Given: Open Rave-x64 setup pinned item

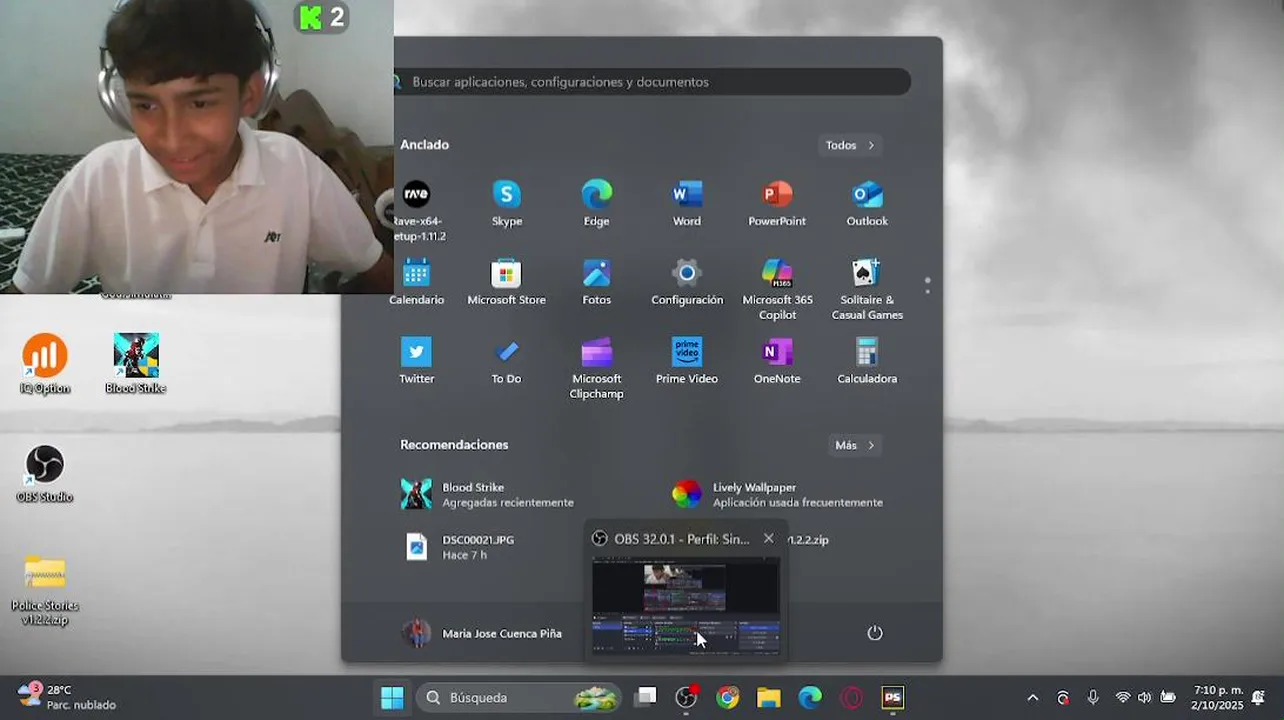Looking at the screenshot, I should [x=417, y=210].
